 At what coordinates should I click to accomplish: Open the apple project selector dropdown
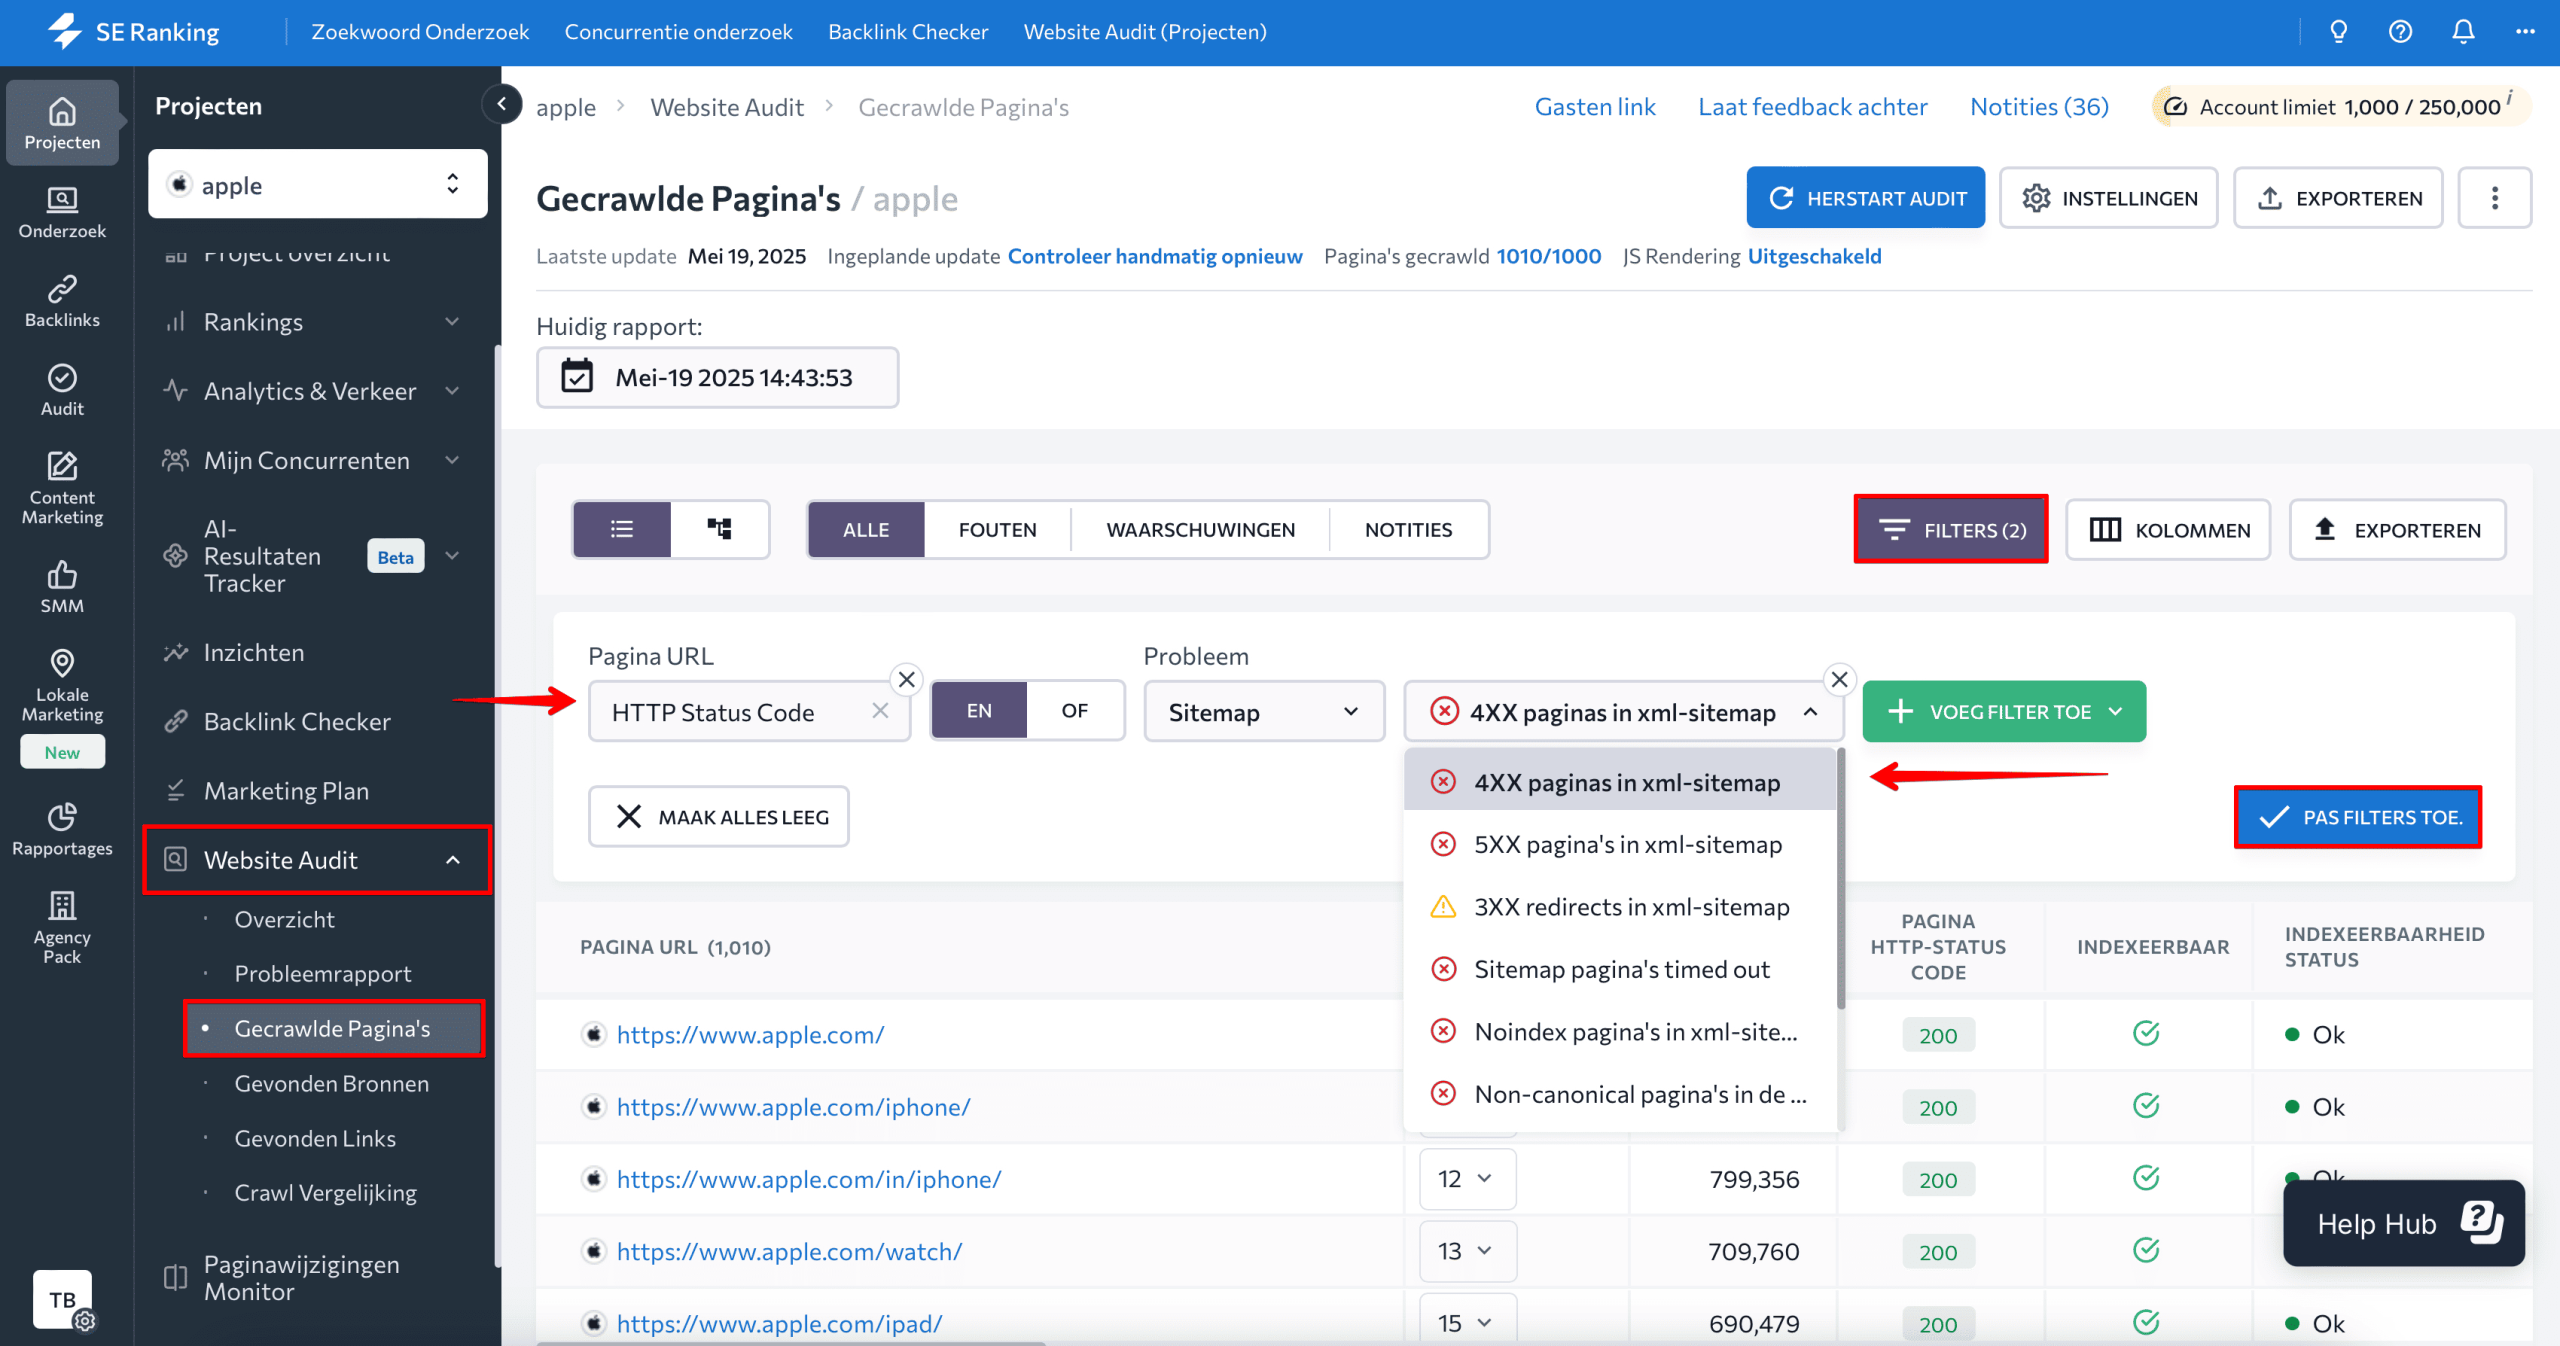click(x=318, y=185)
